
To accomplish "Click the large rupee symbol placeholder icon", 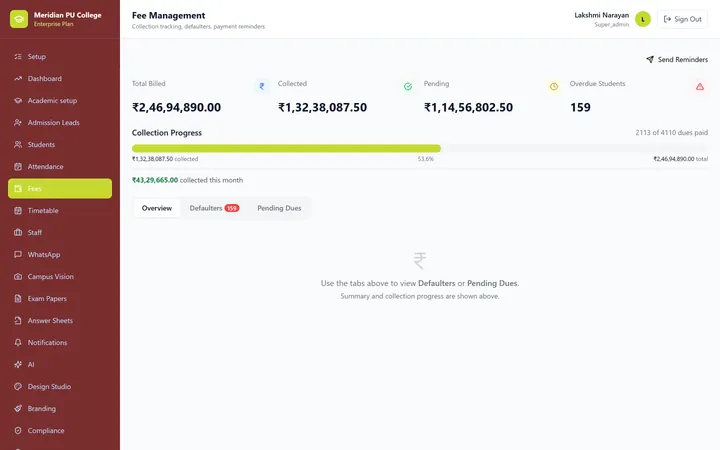I will click(x=420, y=260).
